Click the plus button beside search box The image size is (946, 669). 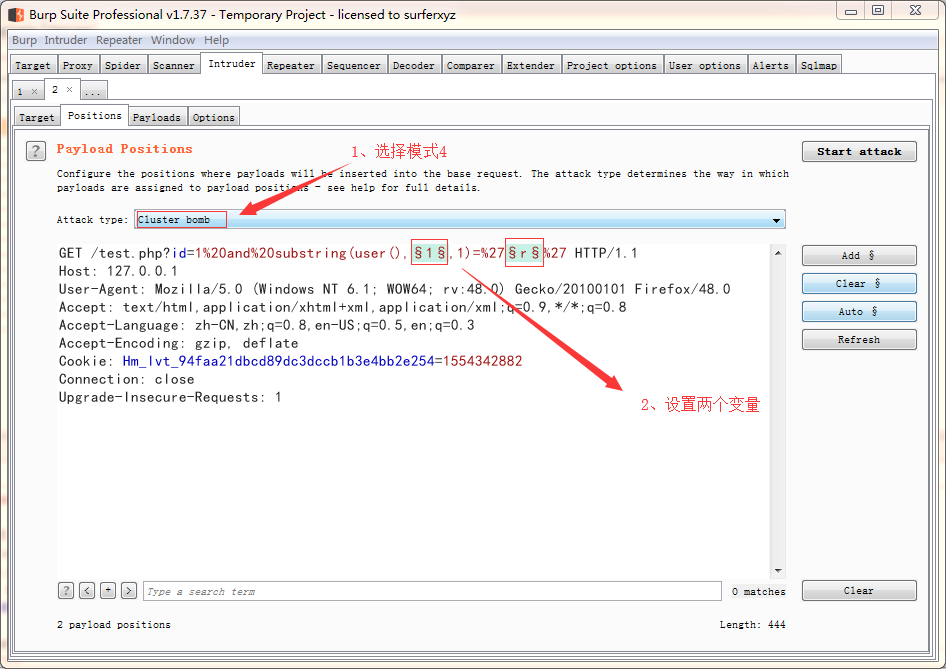[108, 591]
